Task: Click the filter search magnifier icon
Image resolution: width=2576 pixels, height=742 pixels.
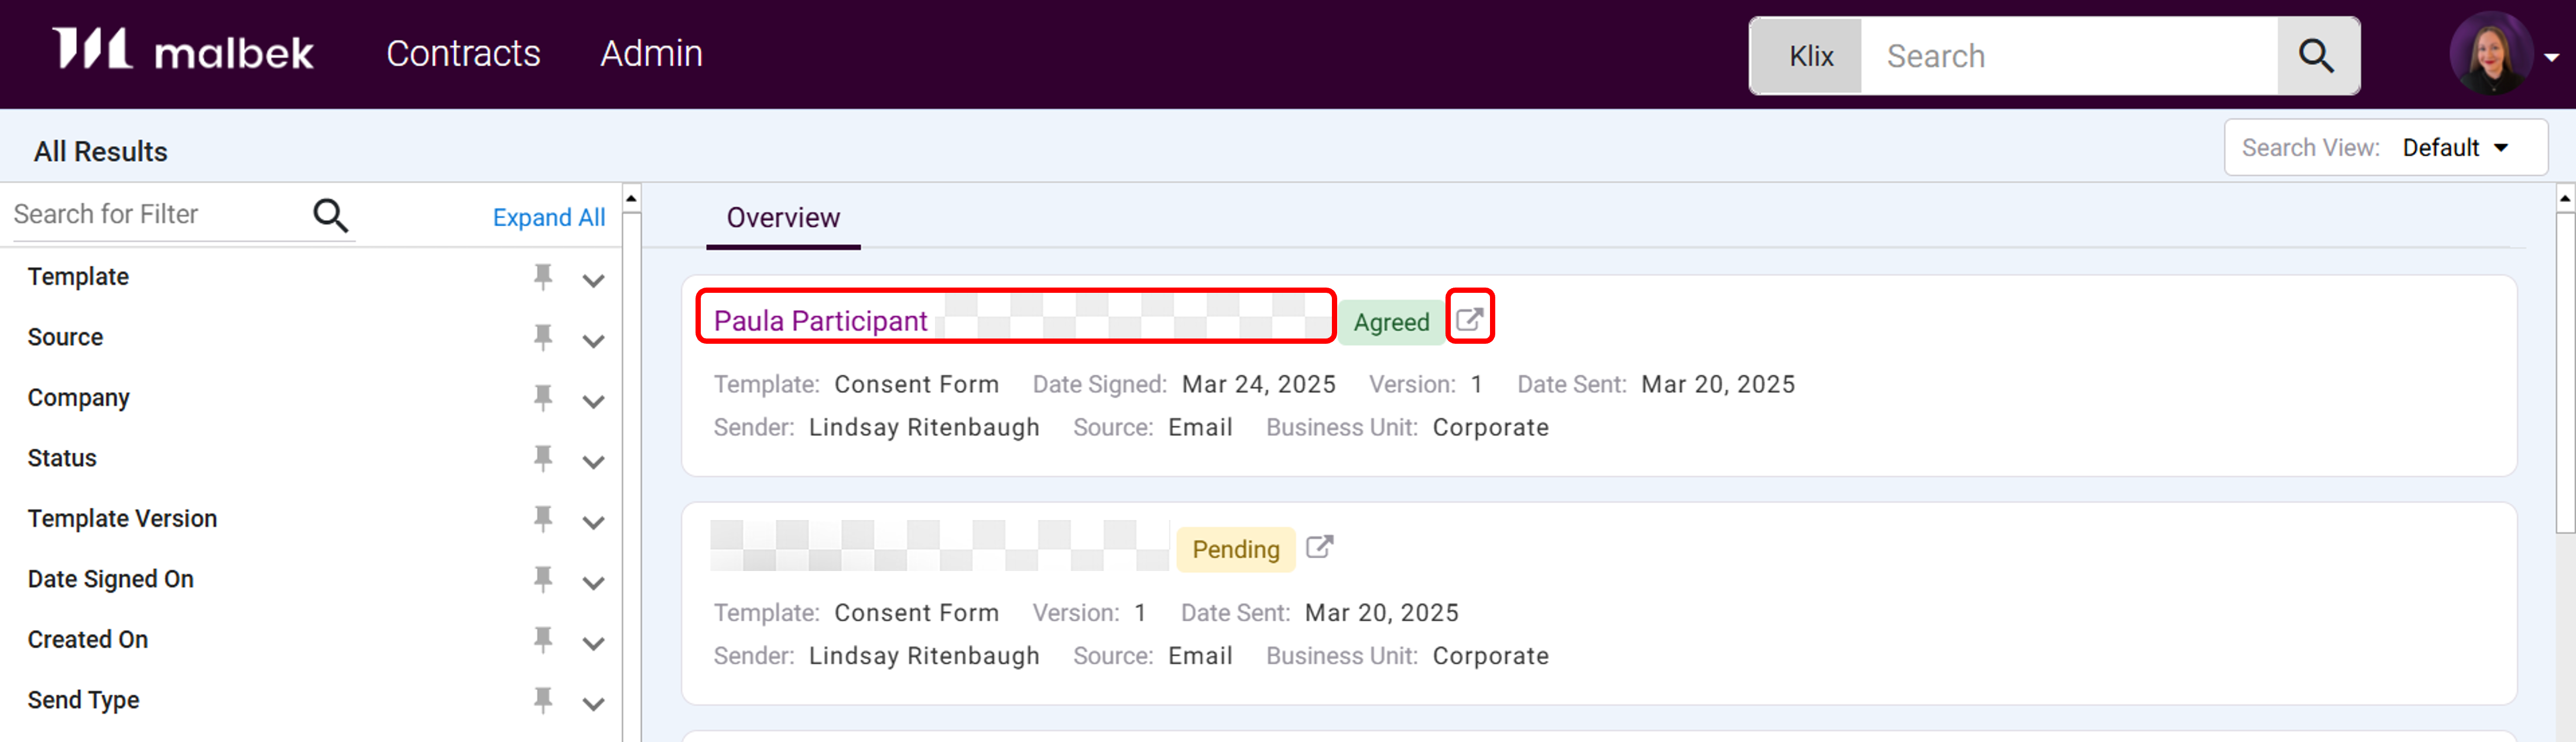Action: [331, 215]
